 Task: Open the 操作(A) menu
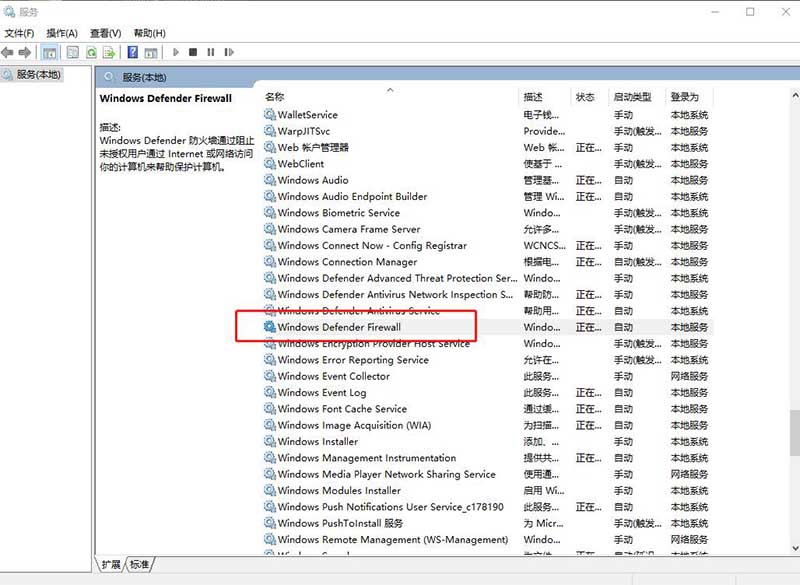coord(62,33)
